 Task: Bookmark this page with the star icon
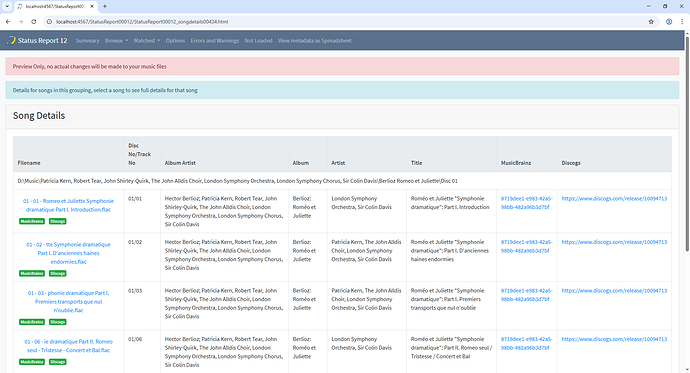pyautogui.click(x=651, y=22)
